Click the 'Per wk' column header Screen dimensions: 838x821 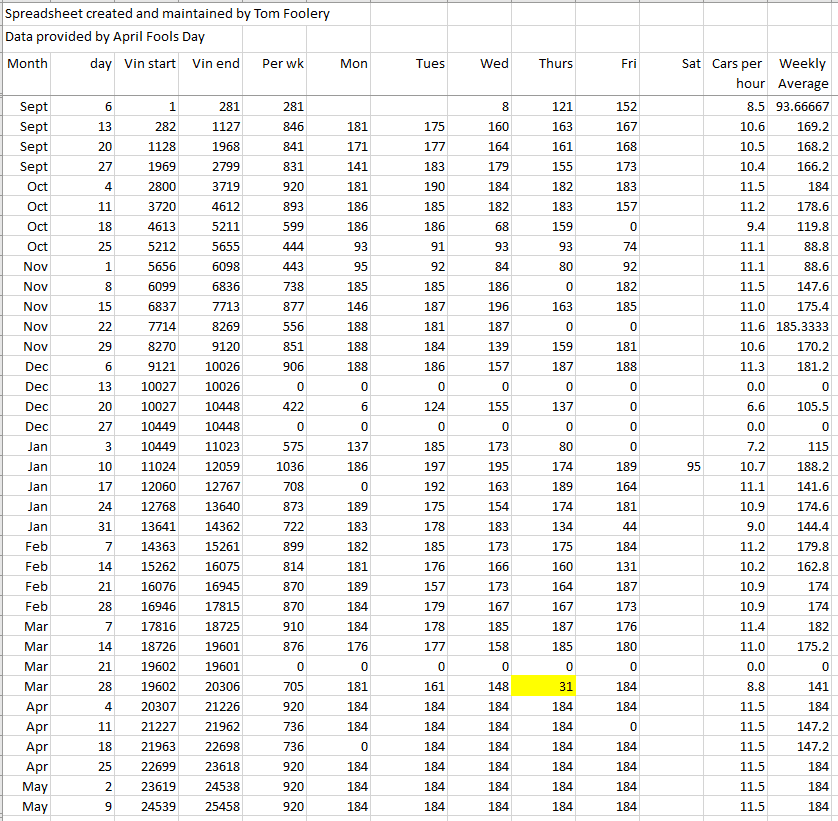pyautogui.click(x=282, y=64)
